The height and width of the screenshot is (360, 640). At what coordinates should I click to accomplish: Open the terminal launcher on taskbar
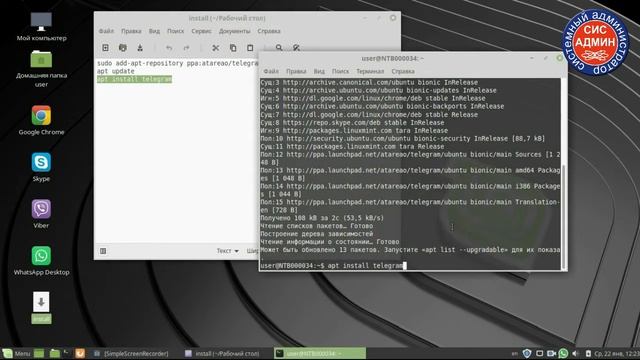(66, 353)
